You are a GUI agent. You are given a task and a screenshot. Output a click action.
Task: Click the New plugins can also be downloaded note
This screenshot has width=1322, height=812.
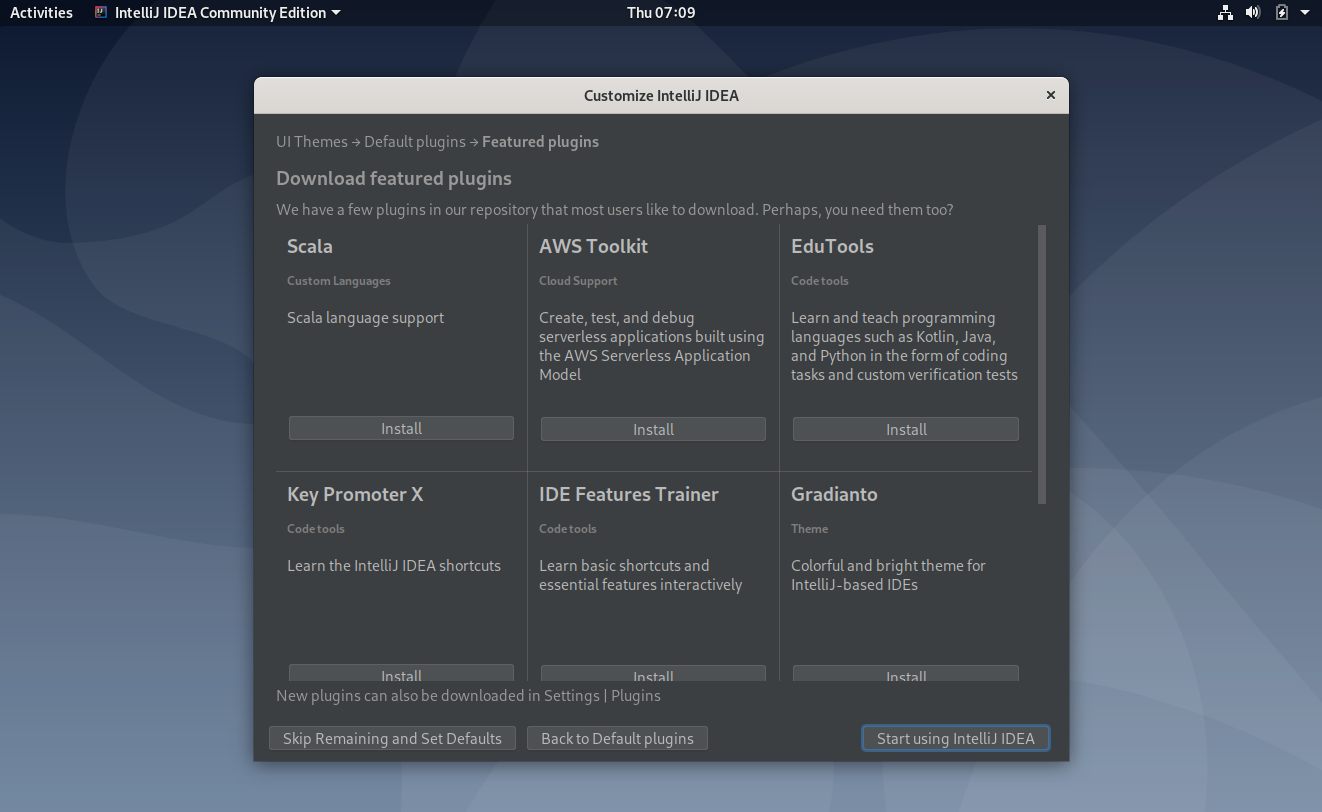[x=468, y=695]
